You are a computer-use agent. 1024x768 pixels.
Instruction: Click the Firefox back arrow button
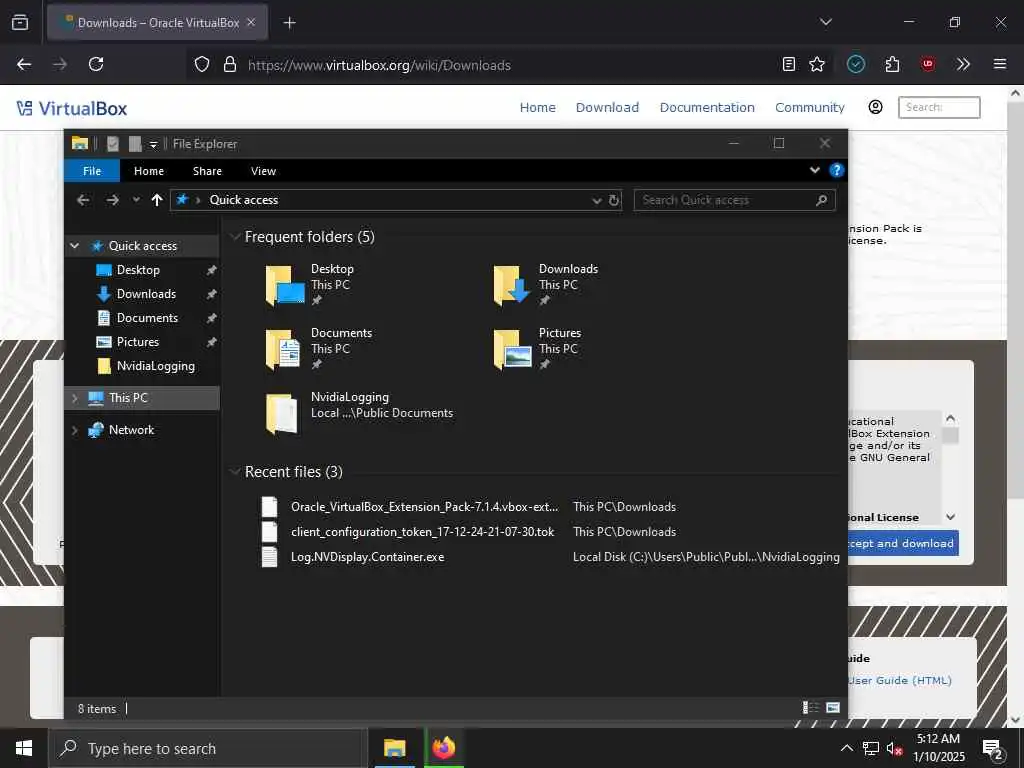24,64
